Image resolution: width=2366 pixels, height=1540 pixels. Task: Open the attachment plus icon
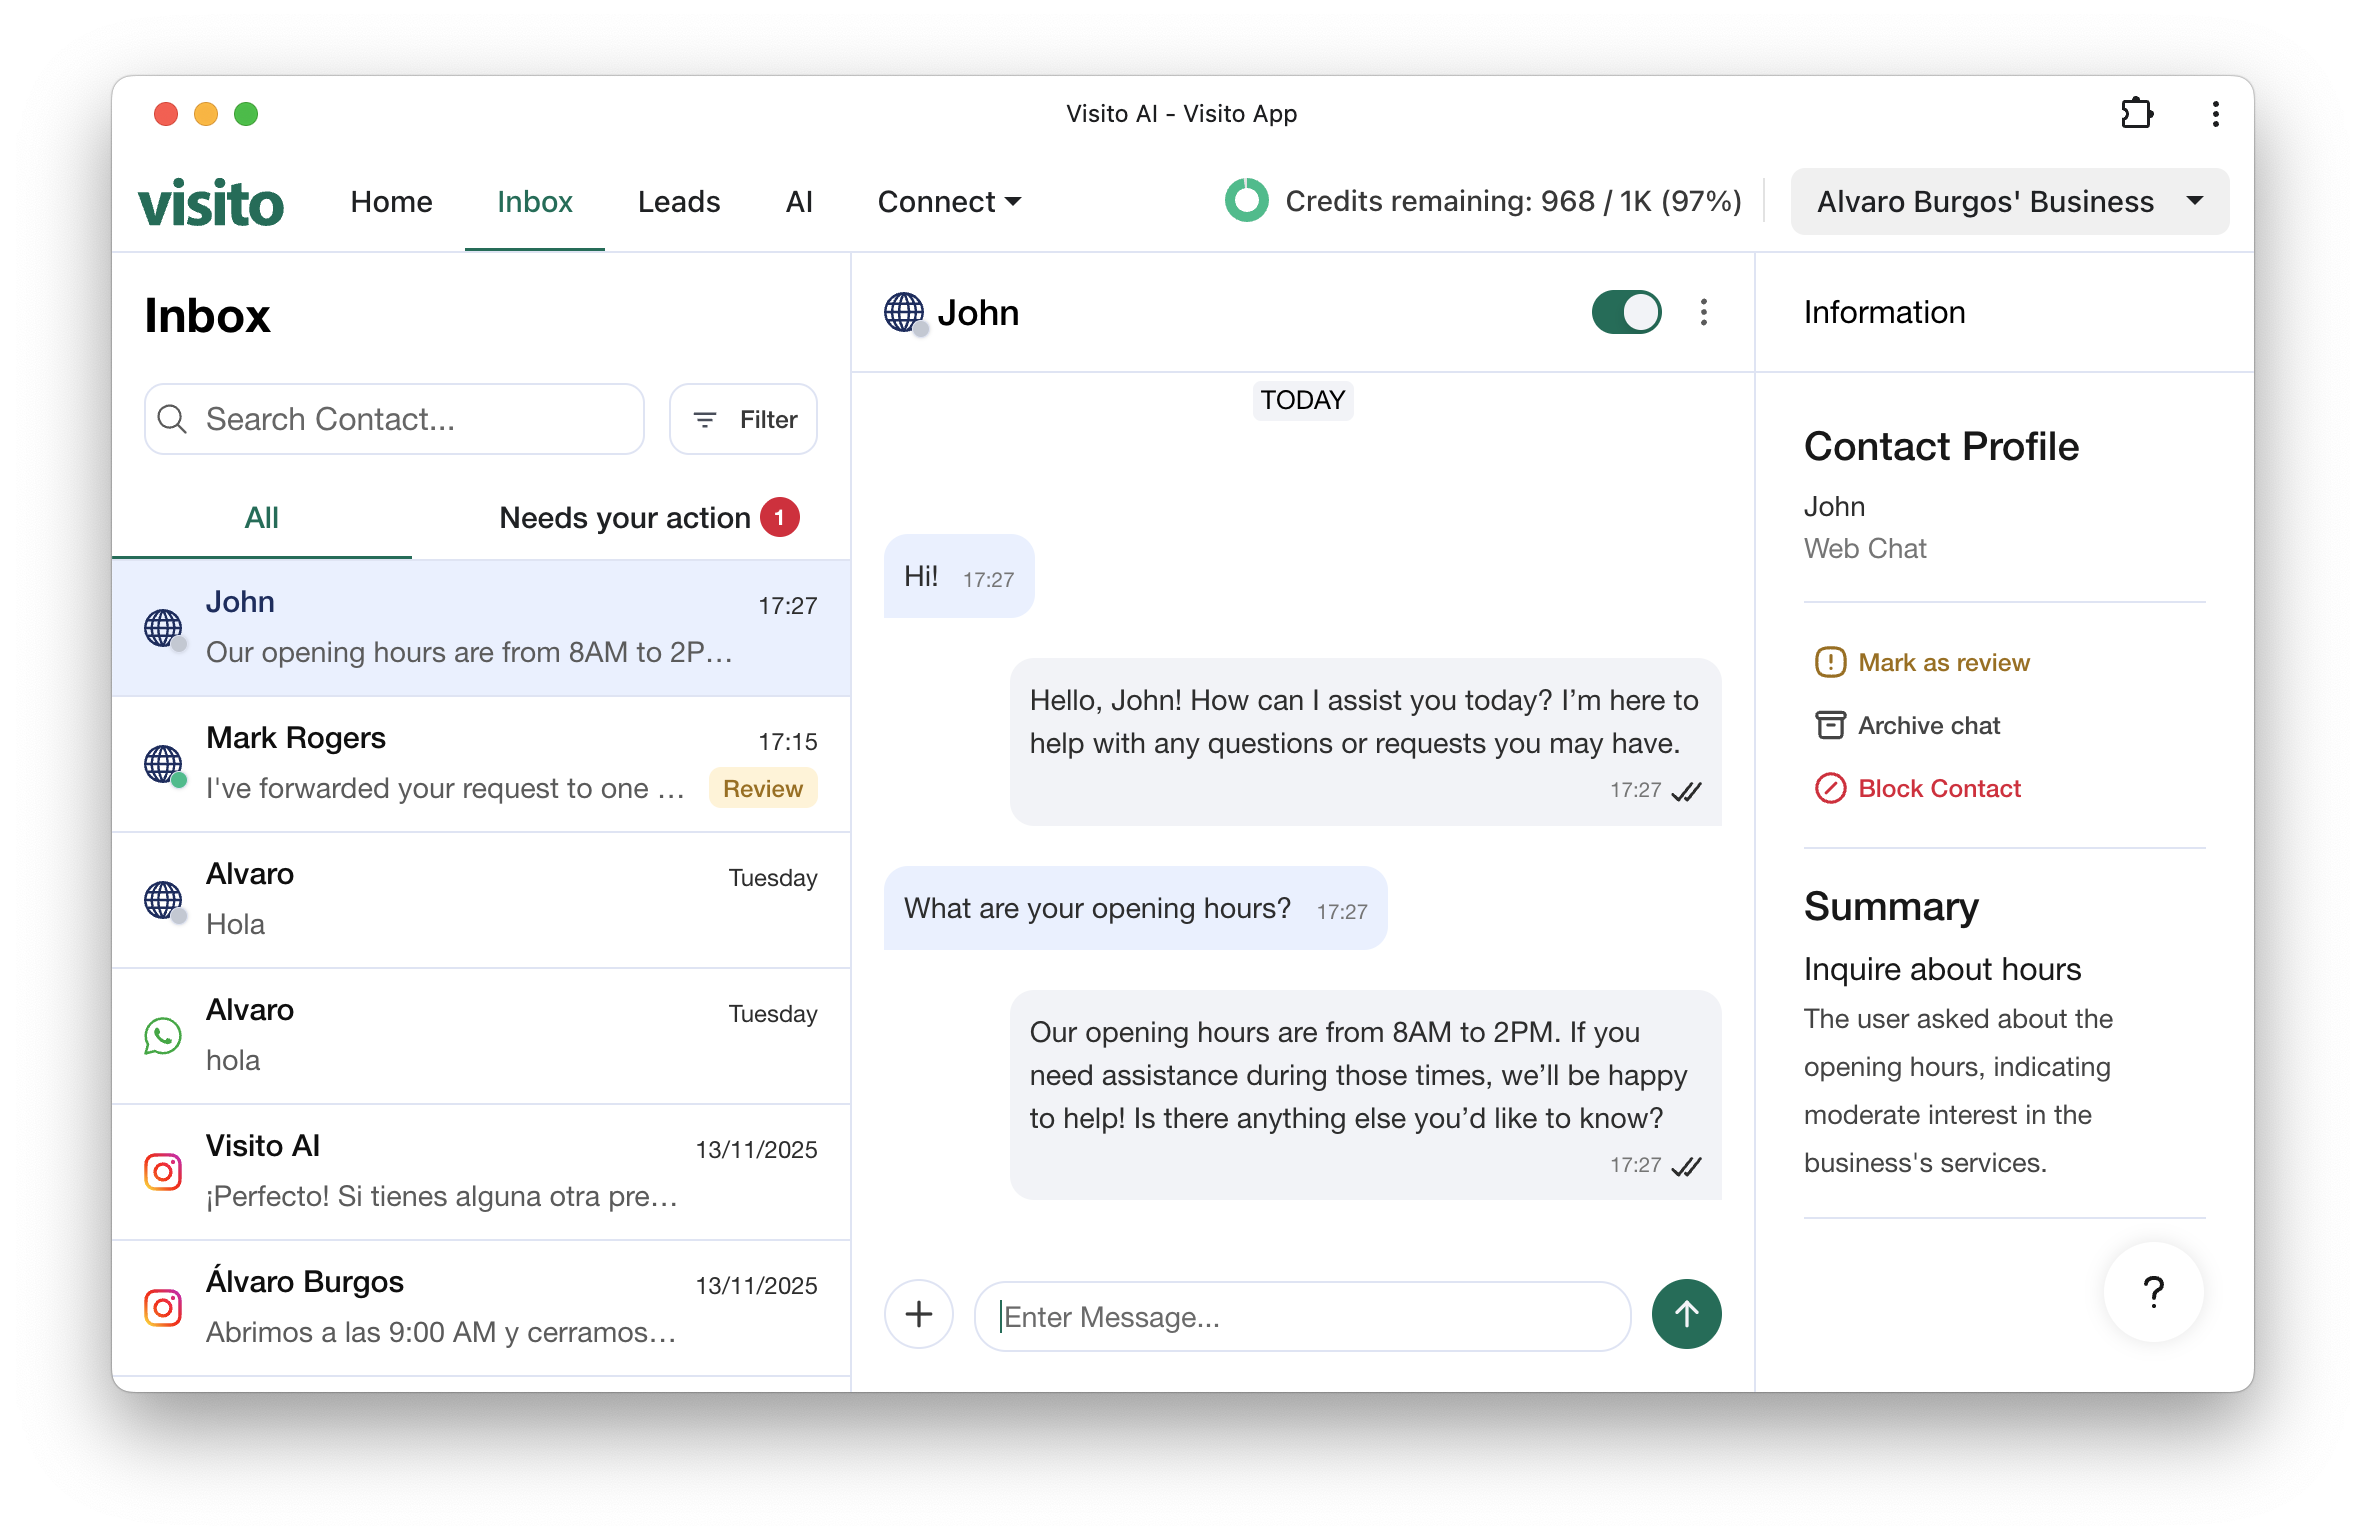[918, 1314]
